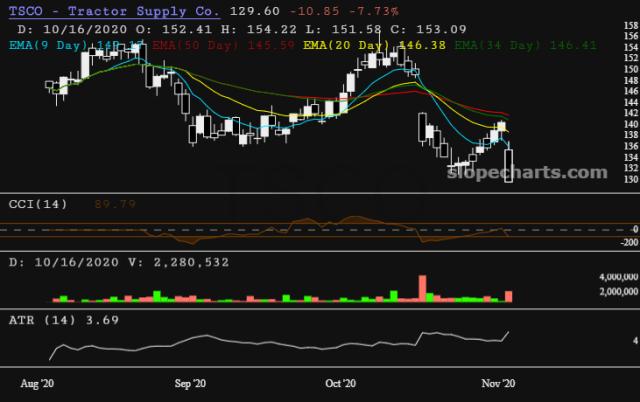The height and width of the screenshot is (402, 640).
Task: Click the Sep '20 date axis label
Action: pyautogui.click(x=190, y=383)
